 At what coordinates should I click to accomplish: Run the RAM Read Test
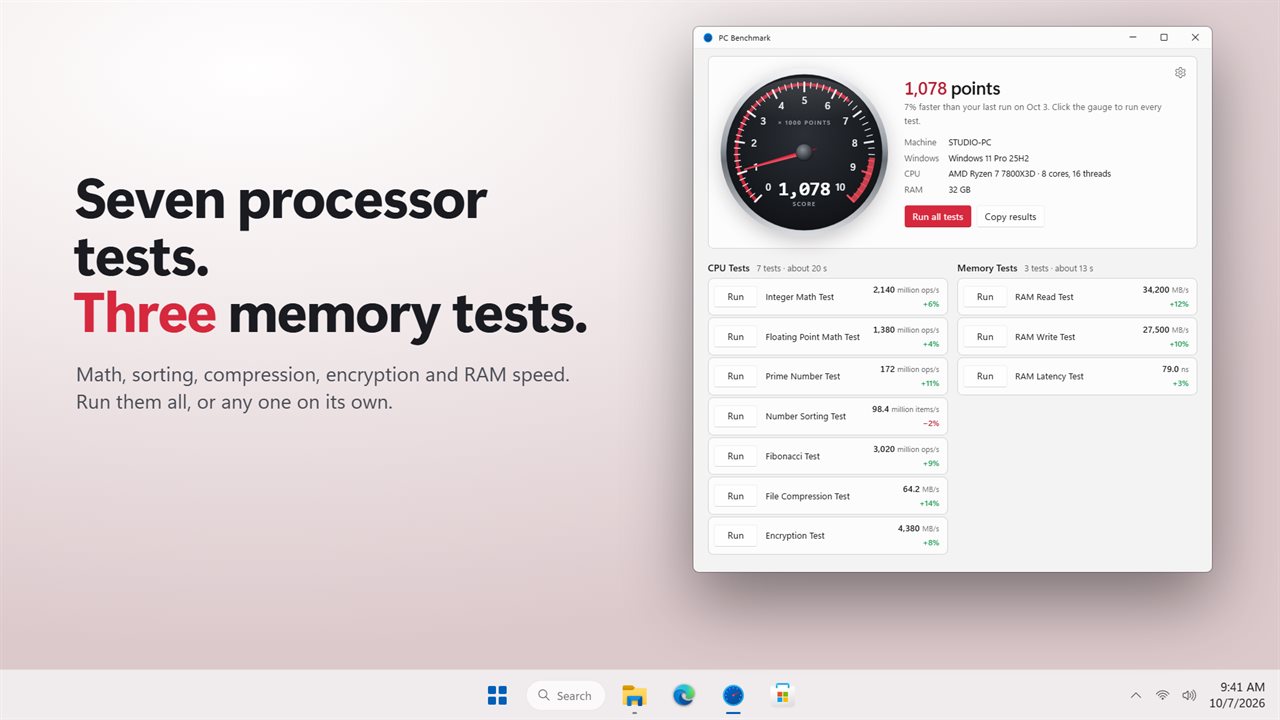tap(985, 297)
